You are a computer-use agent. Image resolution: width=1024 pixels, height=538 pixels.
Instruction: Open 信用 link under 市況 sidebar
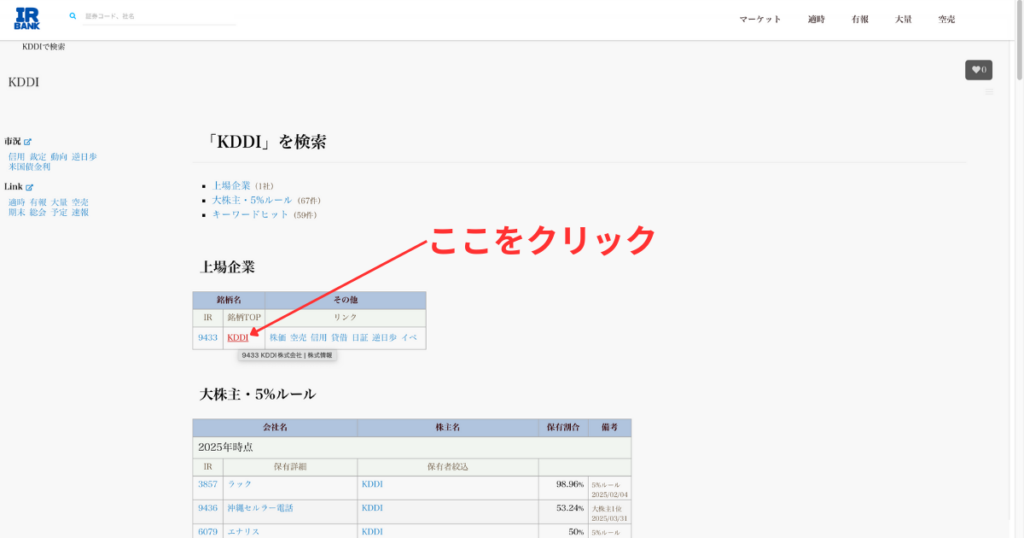pyautogui.click(x=16, y=157)
